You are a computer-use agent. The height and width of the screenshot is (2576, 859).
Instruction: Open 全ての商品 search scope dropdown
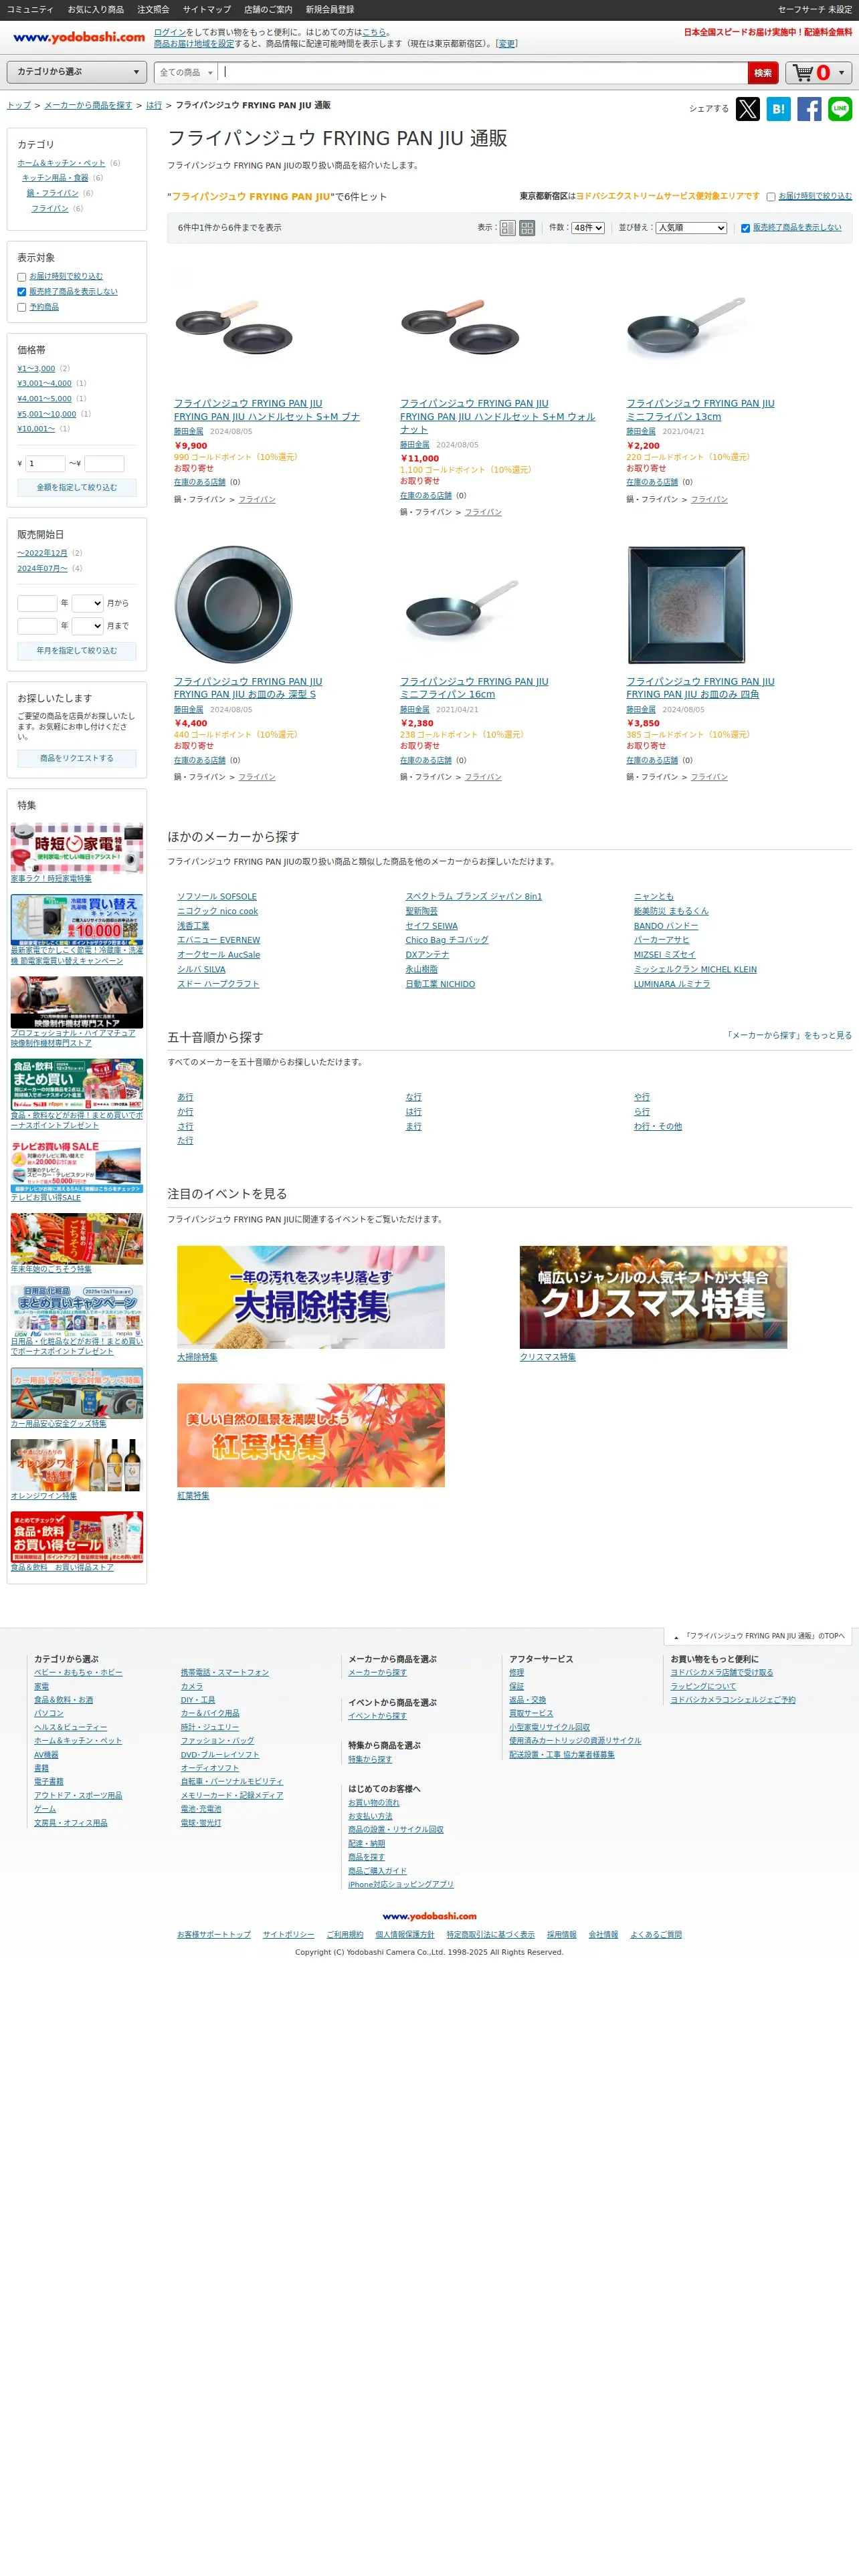pos(186,73)
